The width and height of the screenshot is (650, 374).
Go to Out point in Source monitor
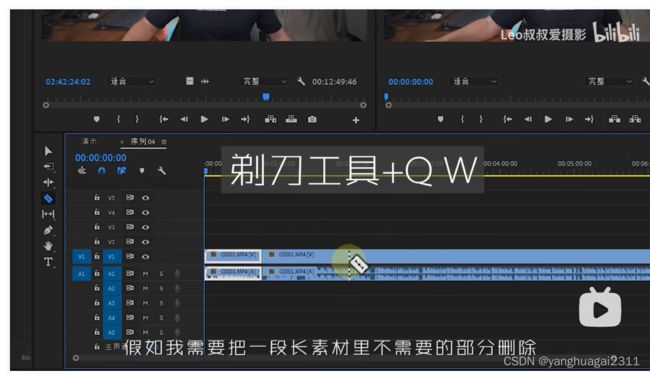point(245,119)
